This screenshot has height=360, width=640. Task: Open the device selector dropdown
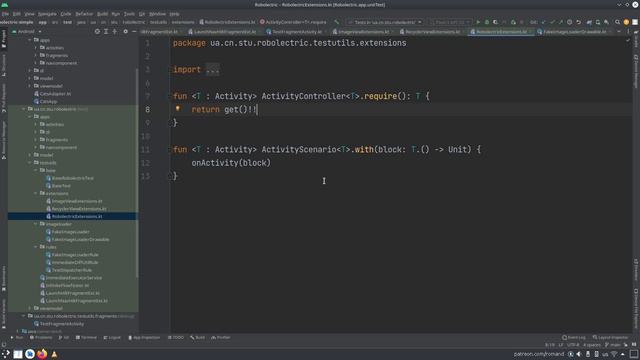[x=451, y=22]
